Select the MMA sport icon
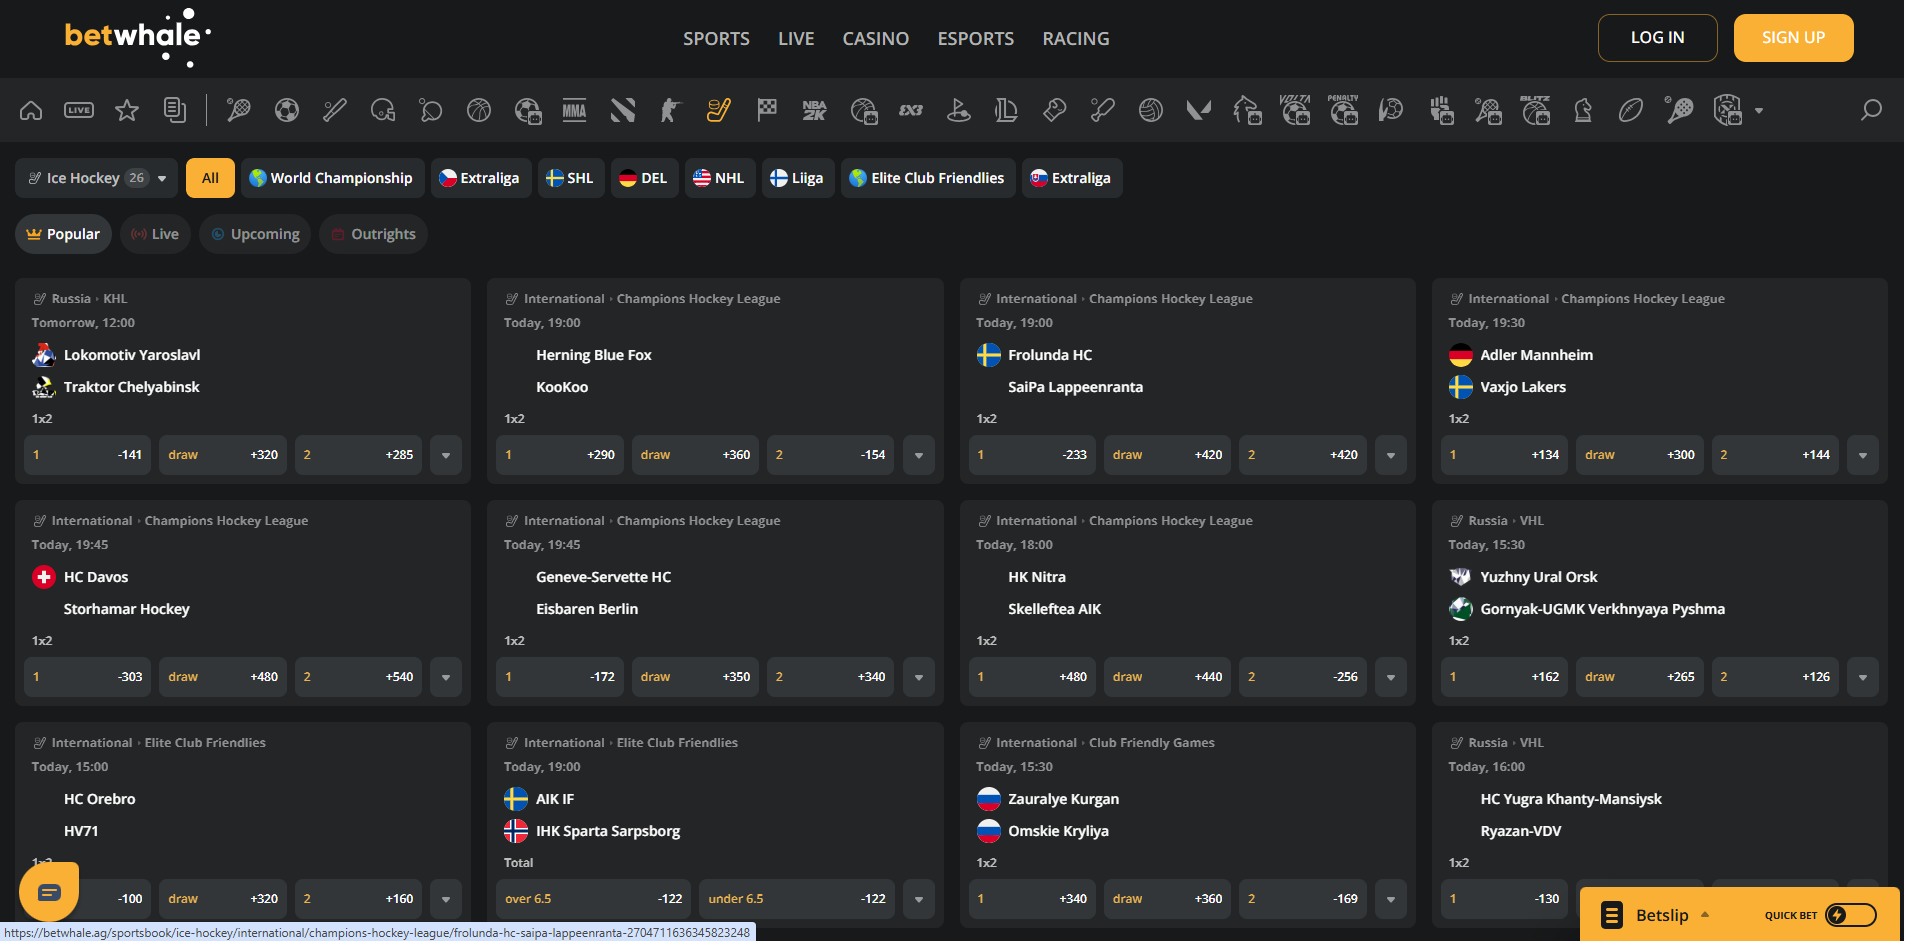The width and height of the screenshot is (1906, 941). point(575,110)
